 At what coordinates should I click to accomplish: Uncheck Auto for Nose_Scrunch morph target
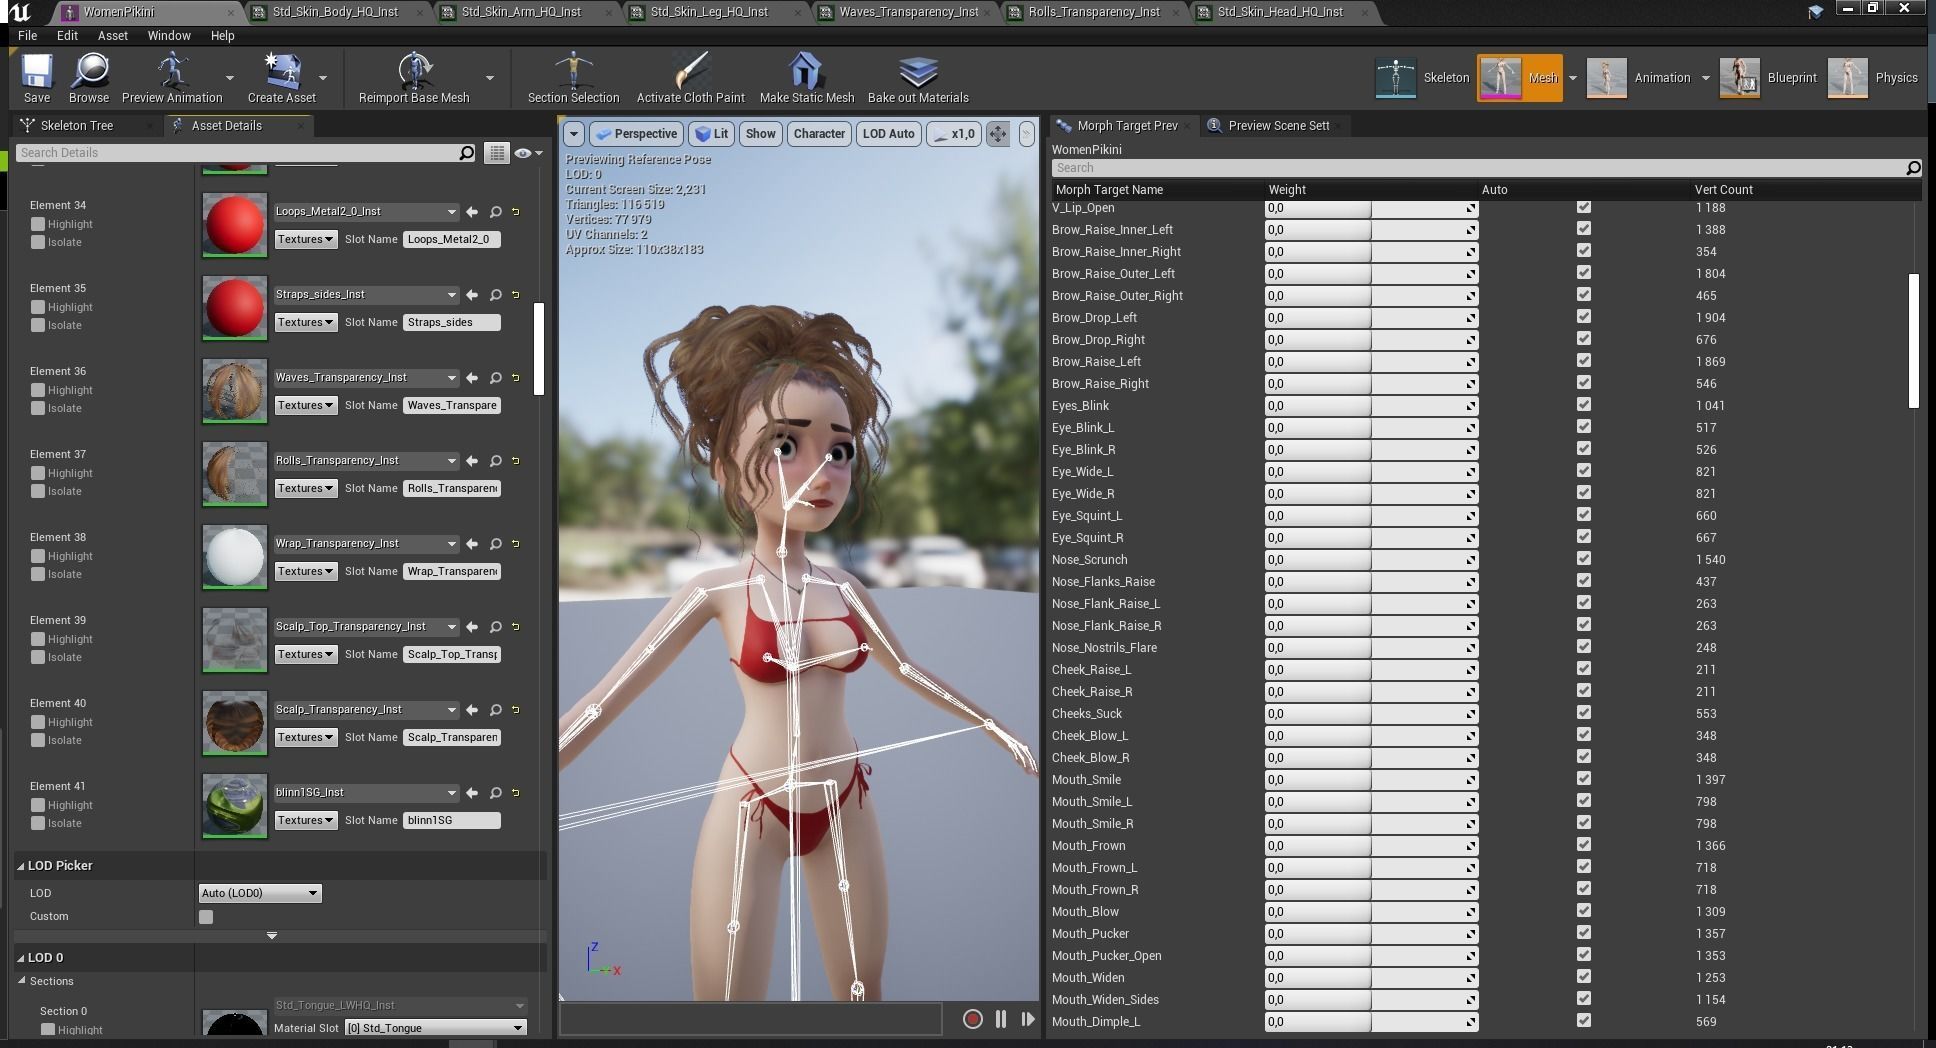point(1583,559)
